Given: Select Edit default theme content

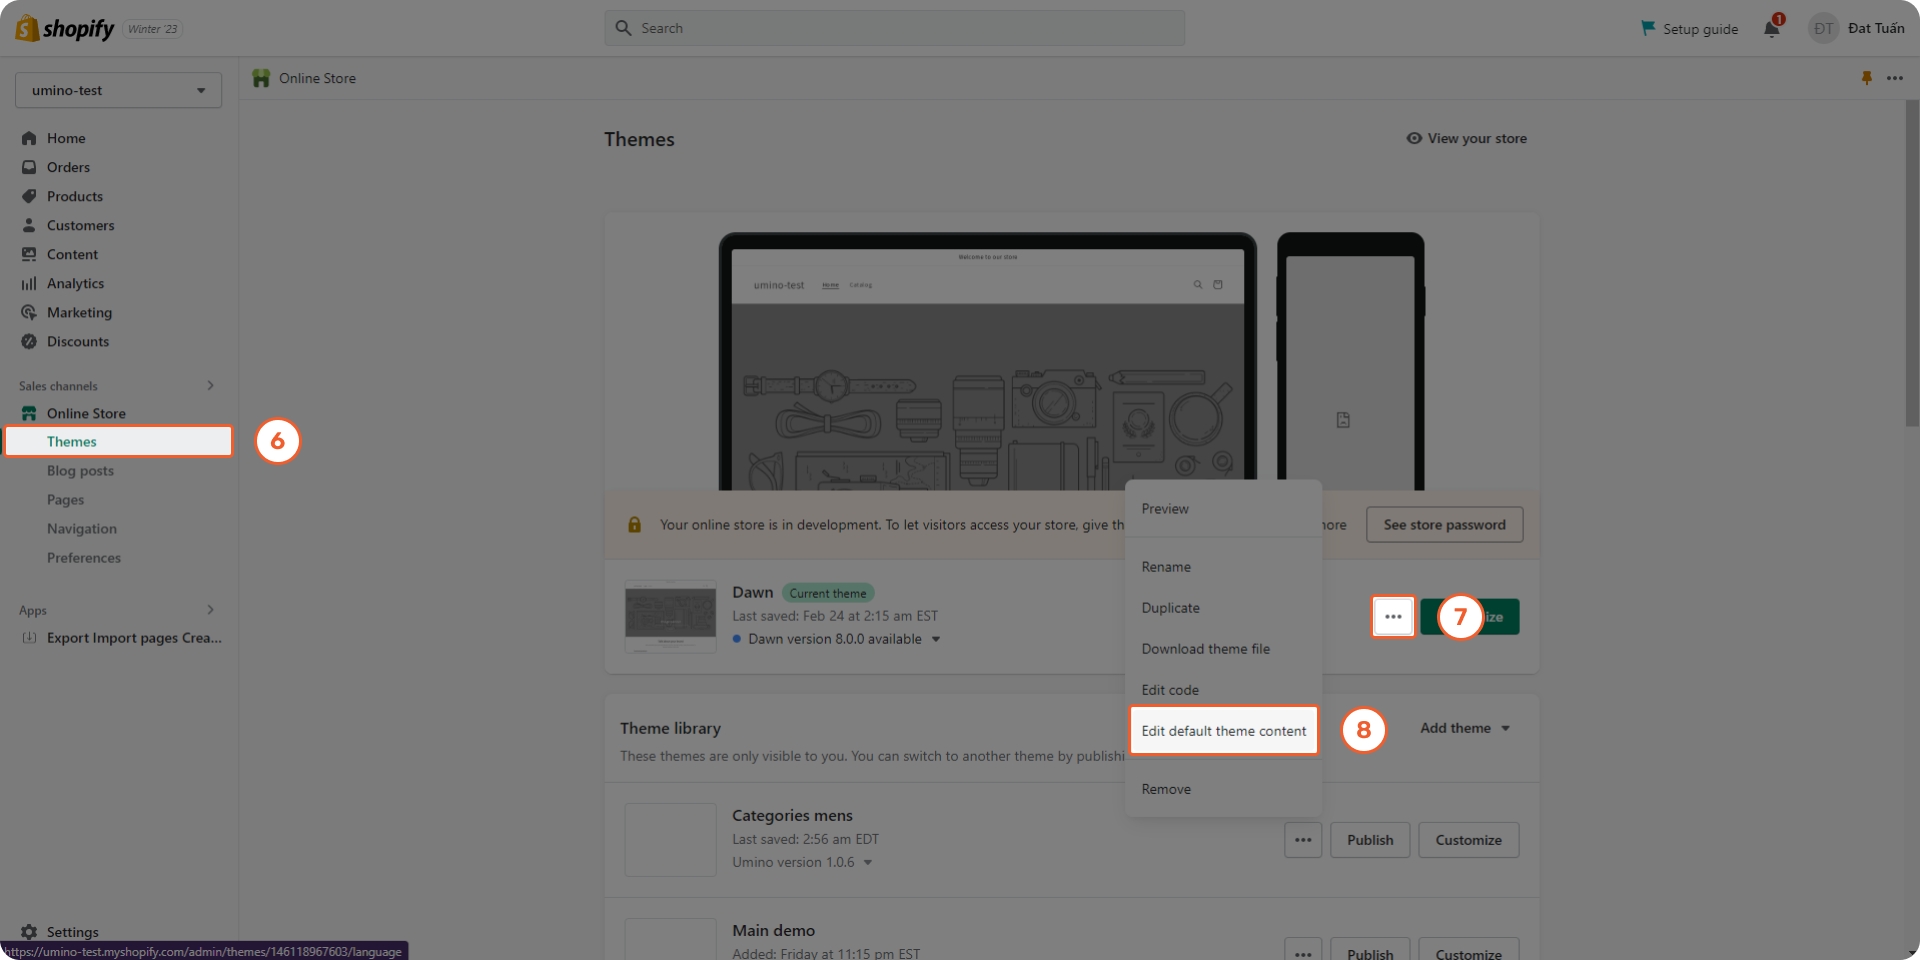Looking at the screenshot, I should coord(1223,731).
